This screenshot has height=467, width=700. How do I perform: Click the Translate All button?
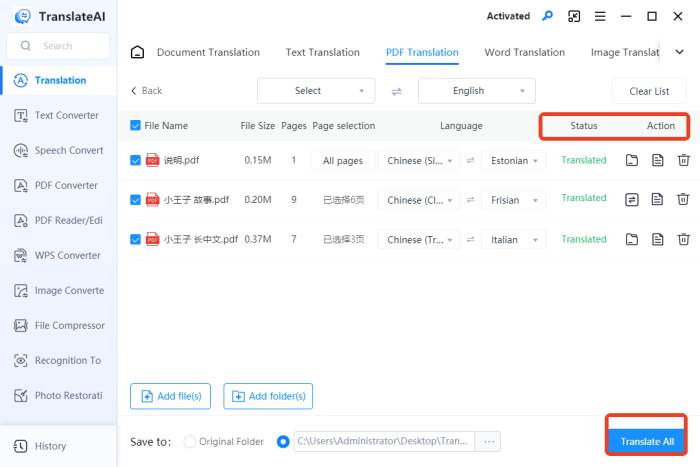647,441
